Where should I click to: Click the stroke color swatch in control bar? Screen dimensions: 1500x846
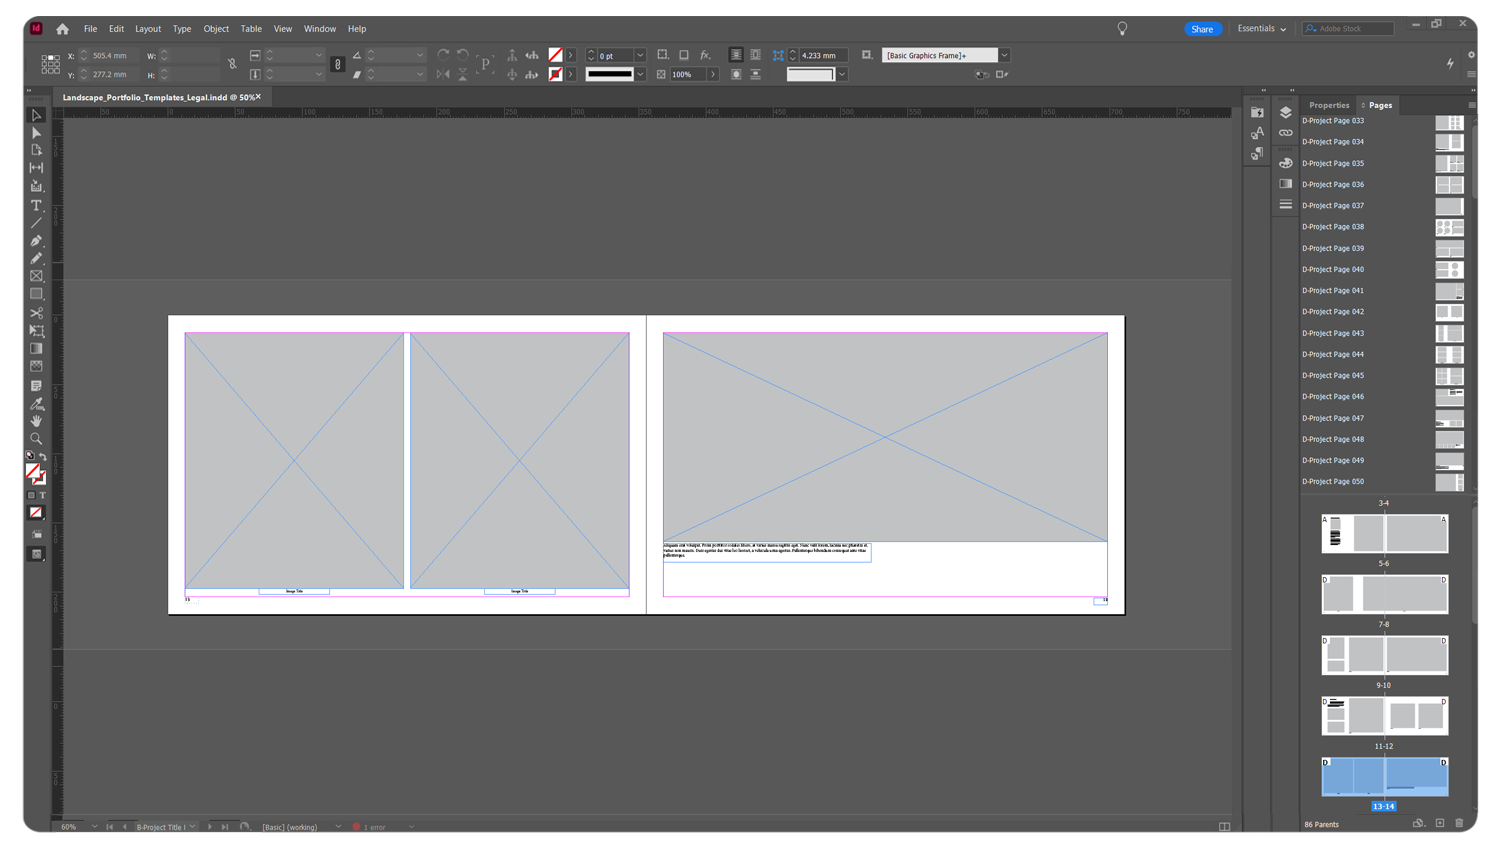point(555,74)
